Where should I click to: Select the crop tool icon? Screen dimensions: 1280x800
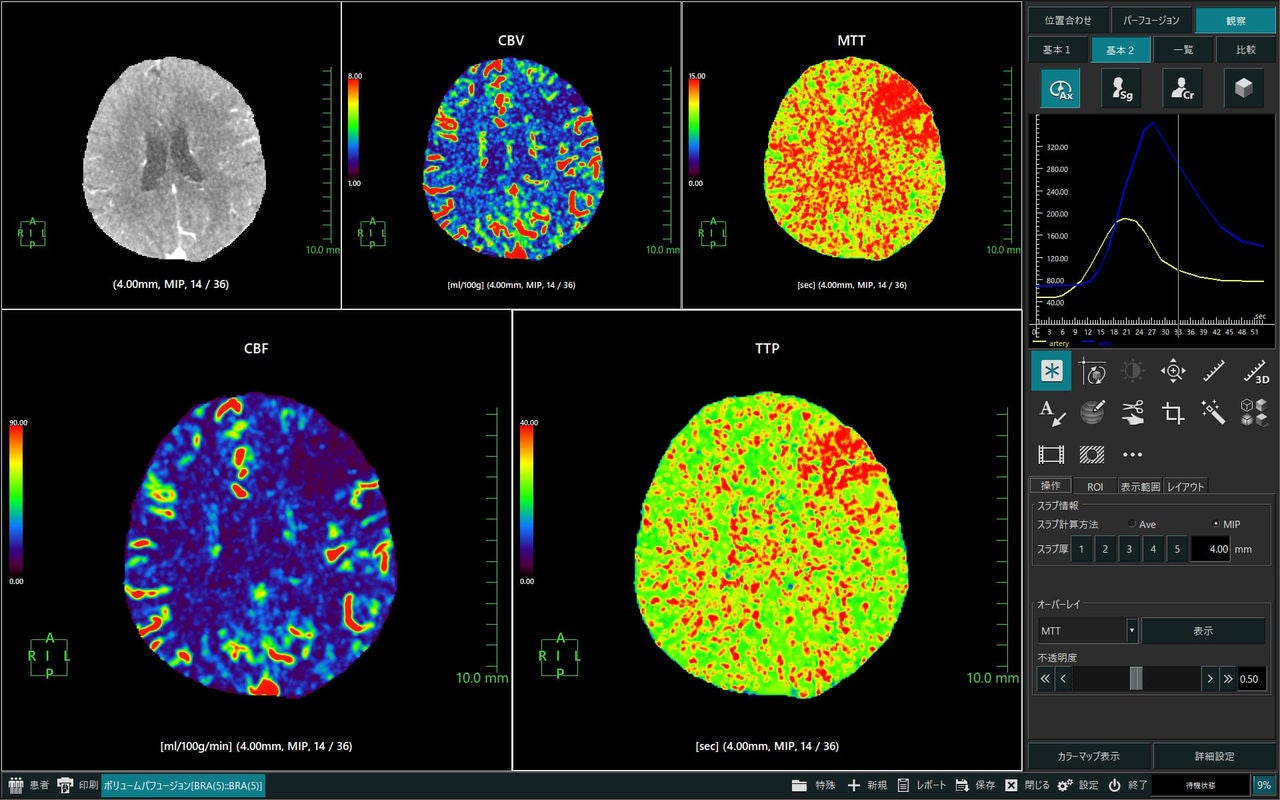[x=1173, y=412]
